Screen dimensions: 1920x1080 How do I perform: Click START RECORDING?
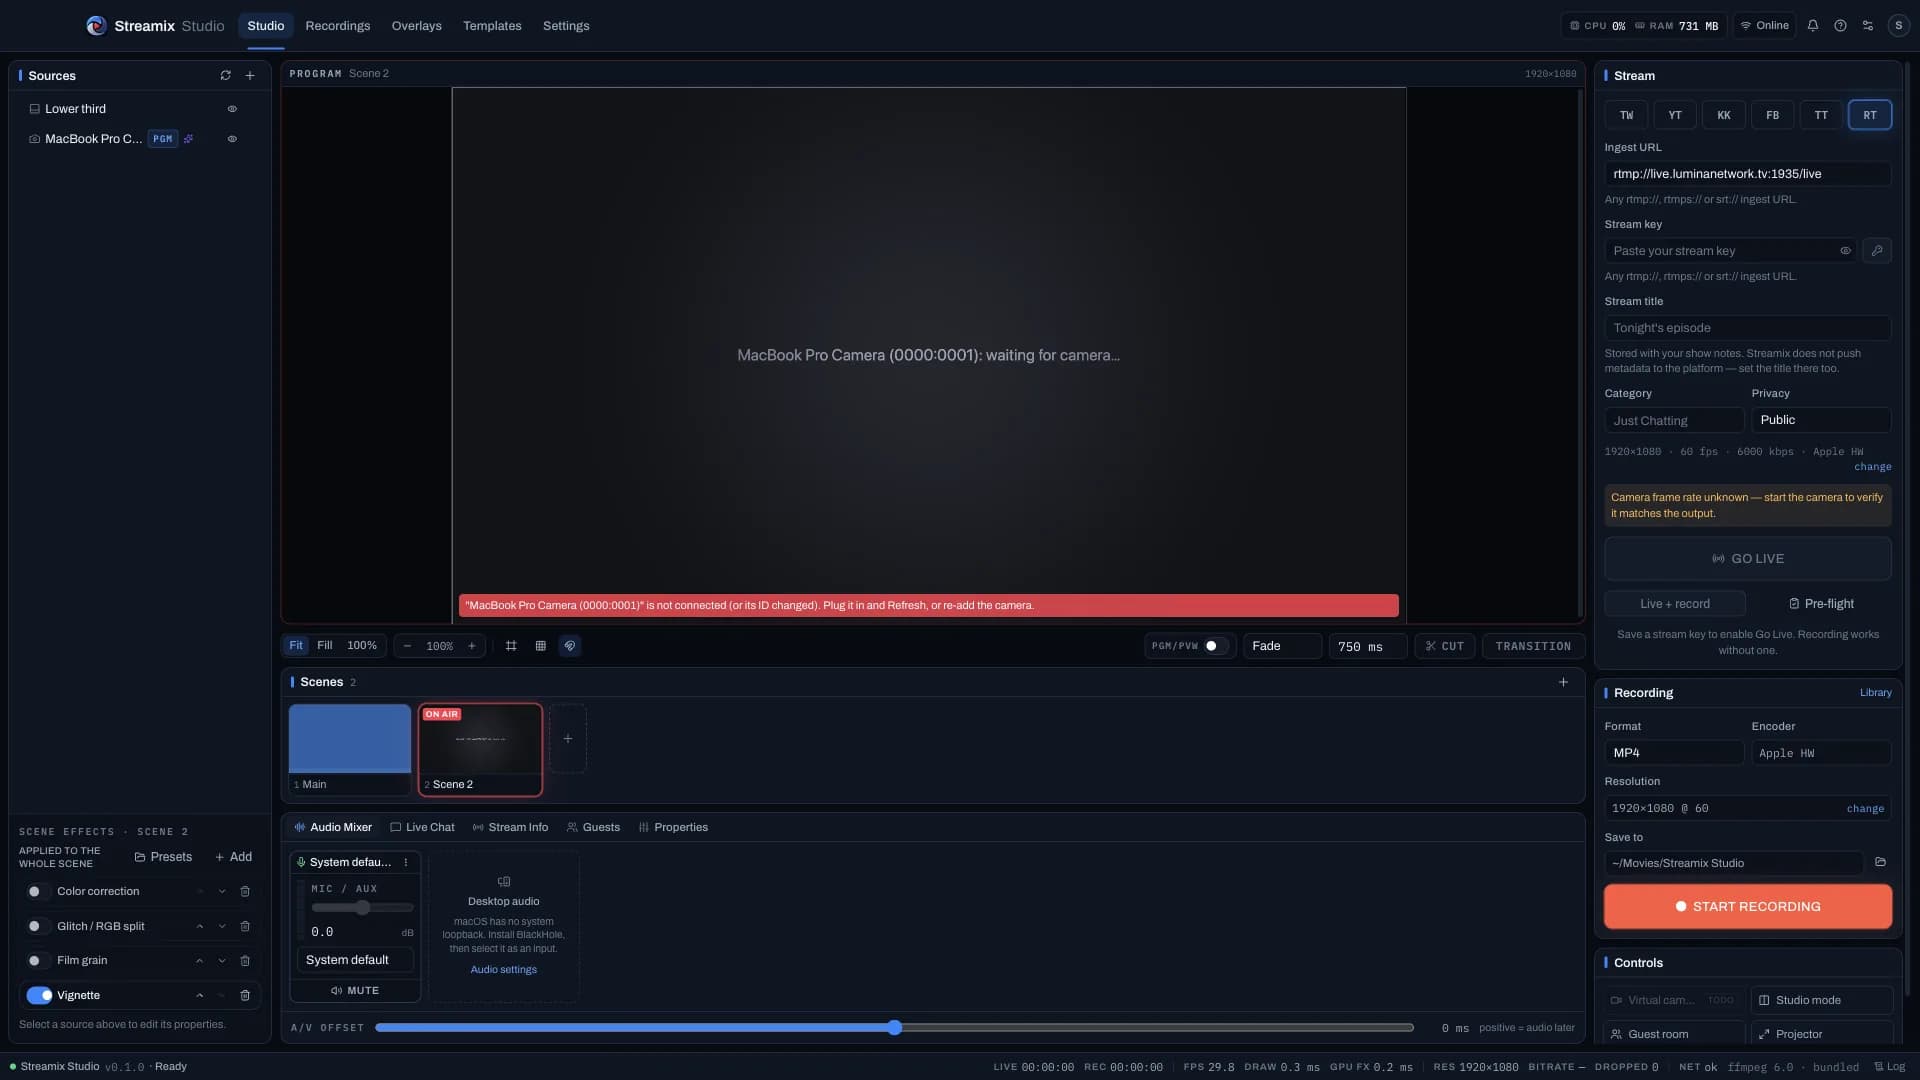tap(1747, 907)
